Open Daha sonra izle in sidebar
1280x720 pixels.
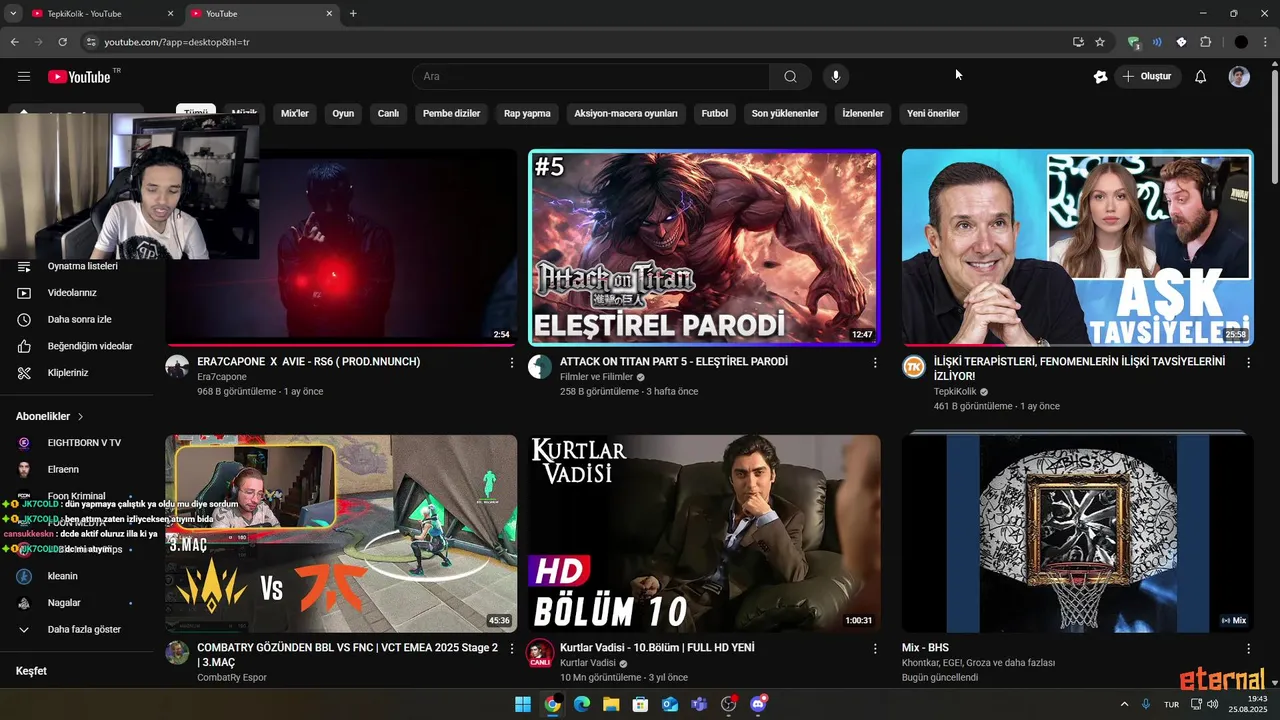(77, 319)
